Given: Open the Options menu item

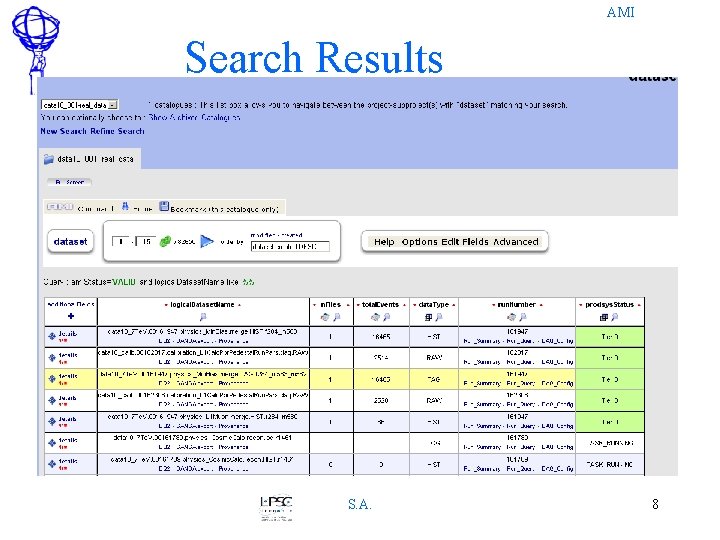Looking at the screenshot, I should (x=419, y=242).
